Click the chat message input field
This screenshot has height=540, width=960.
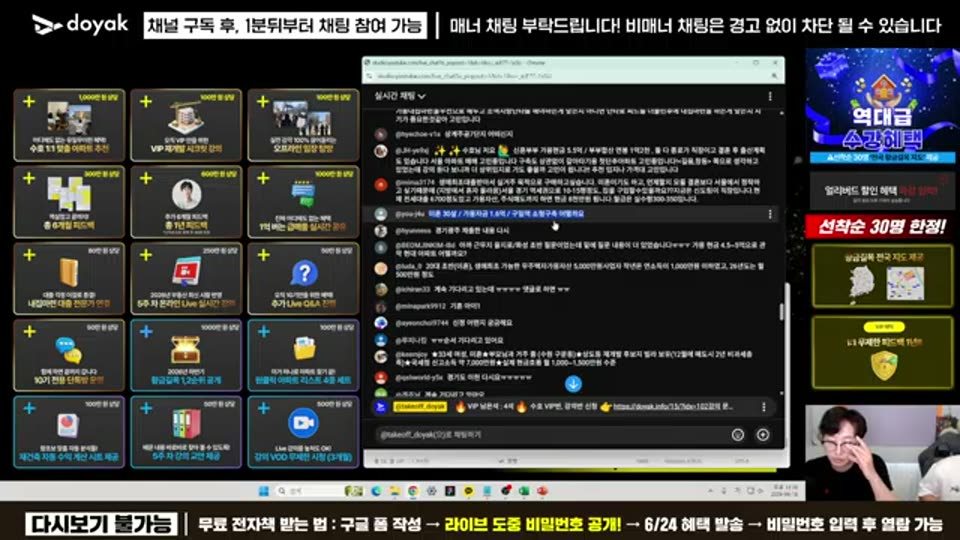tap(551, 435)
